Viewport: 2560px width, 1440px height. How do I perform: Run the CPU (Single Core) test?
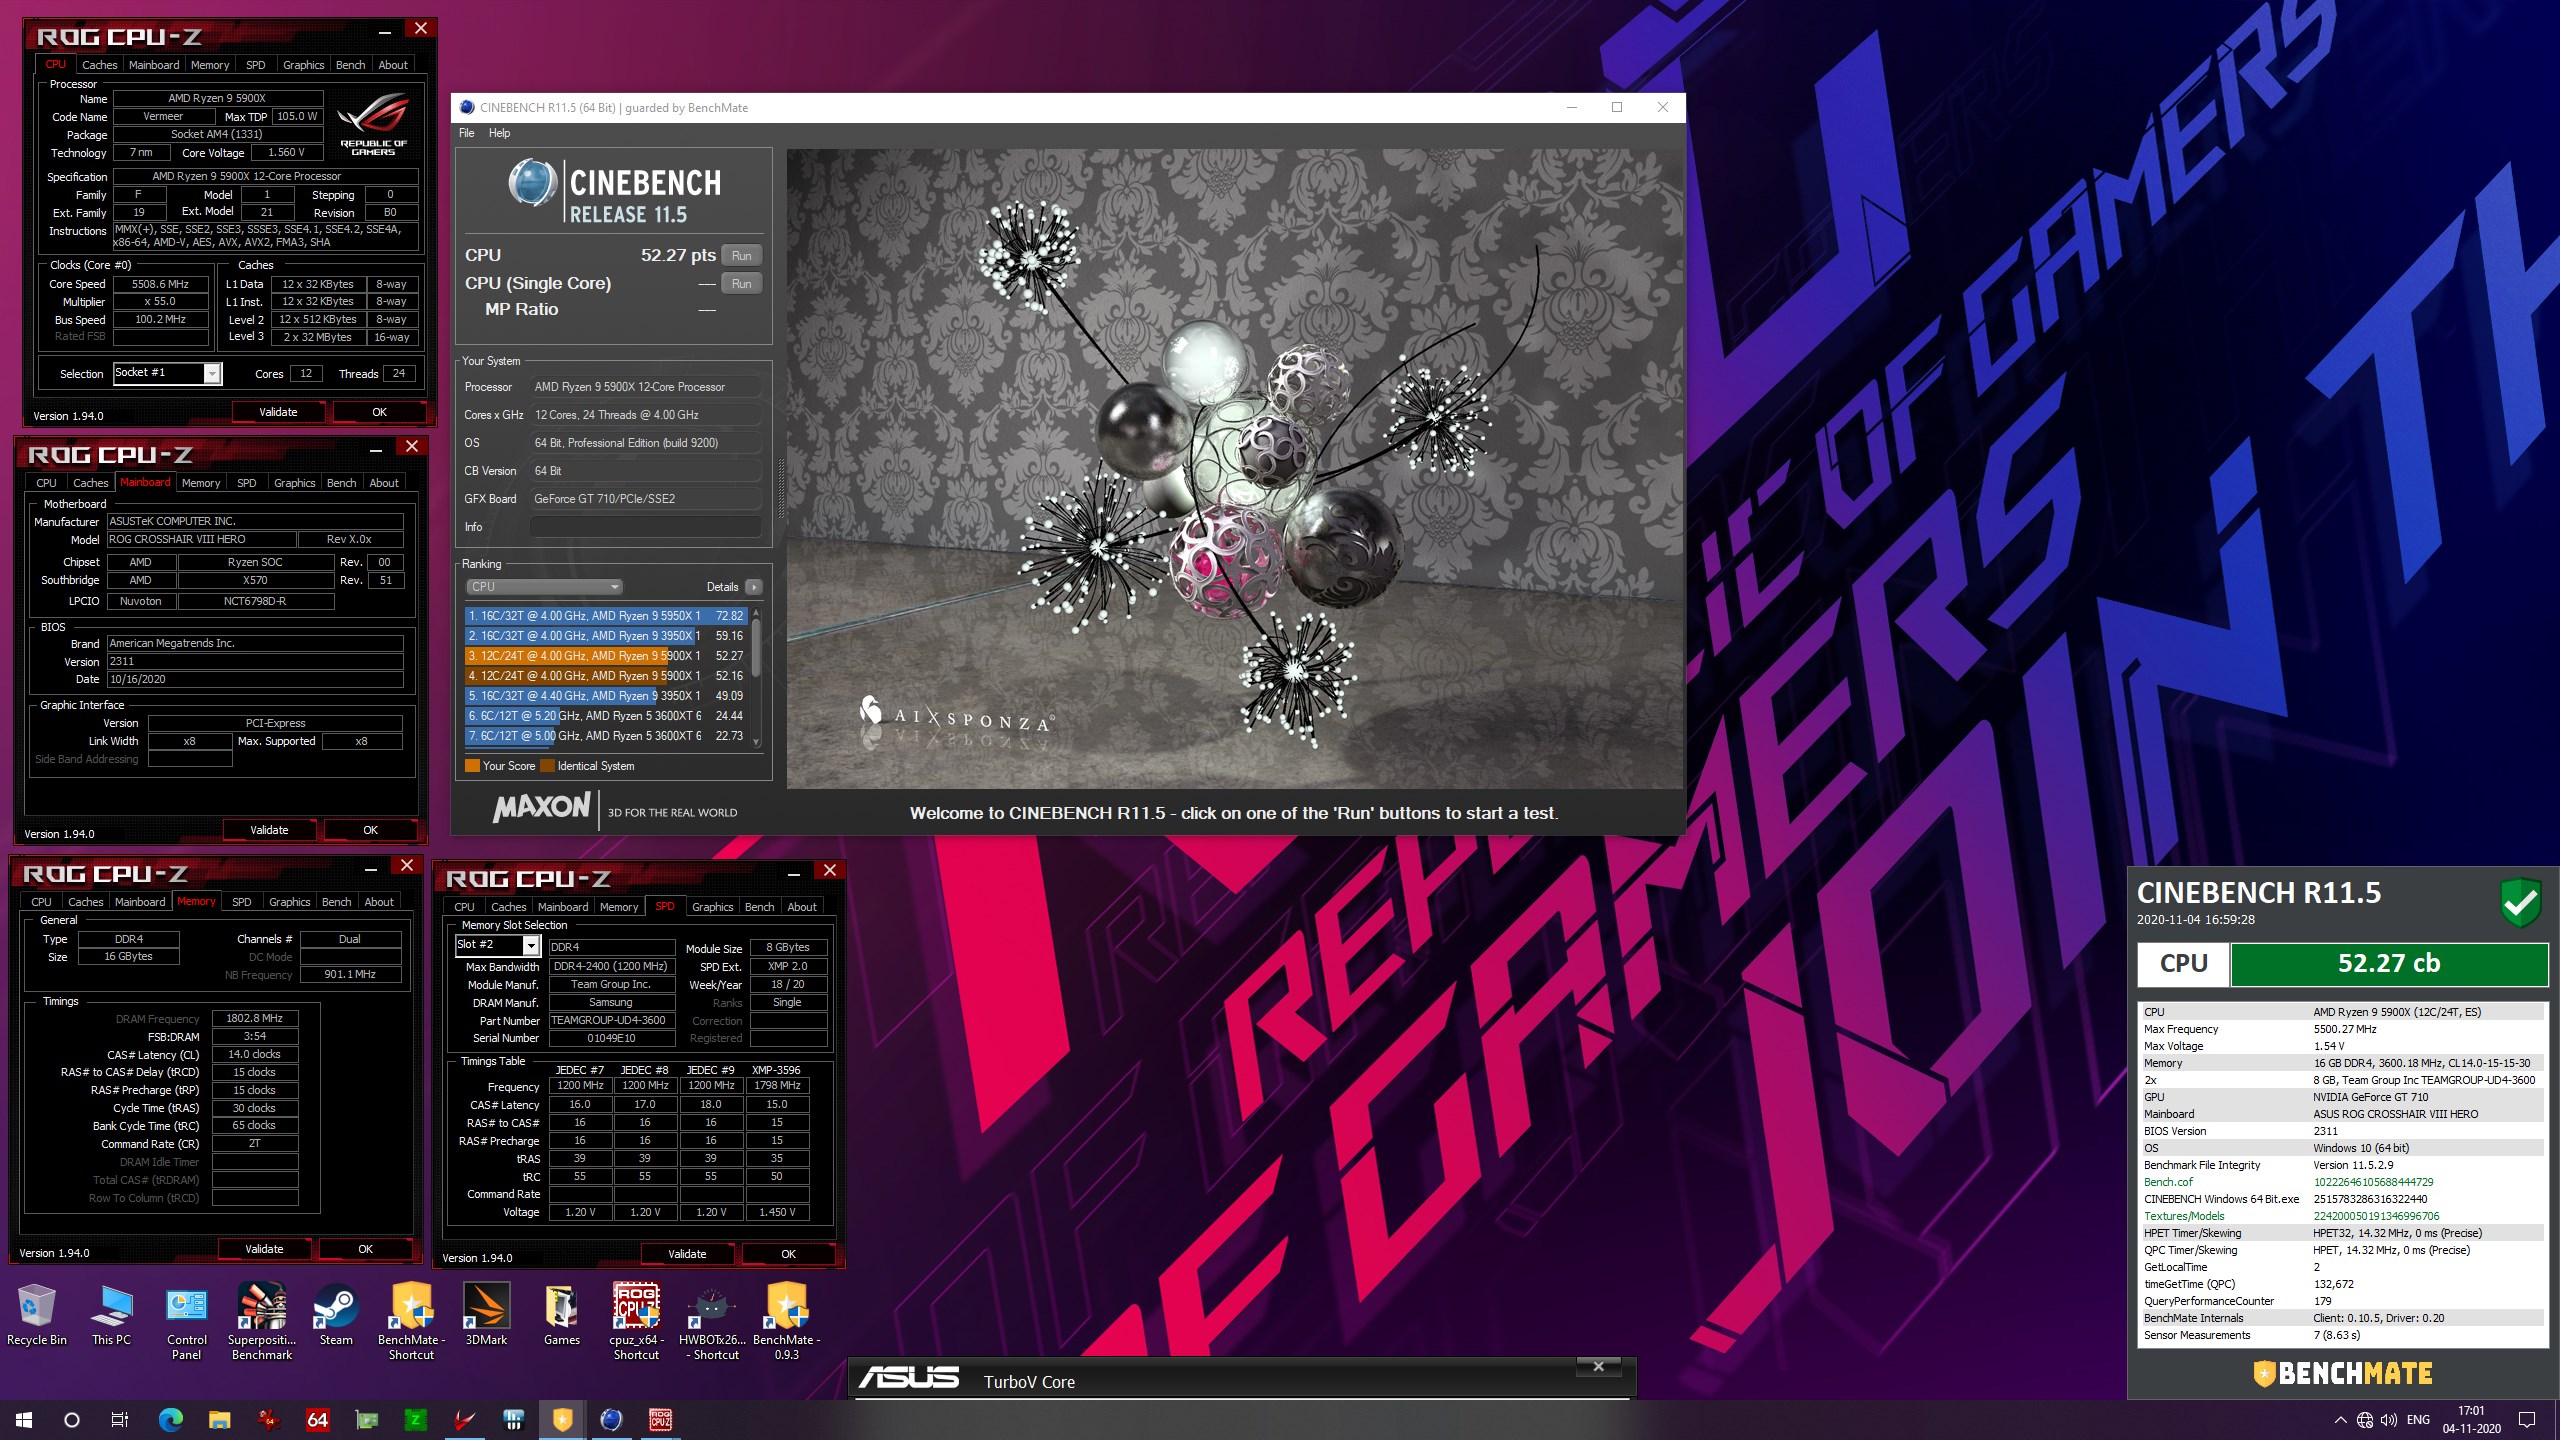741,284
